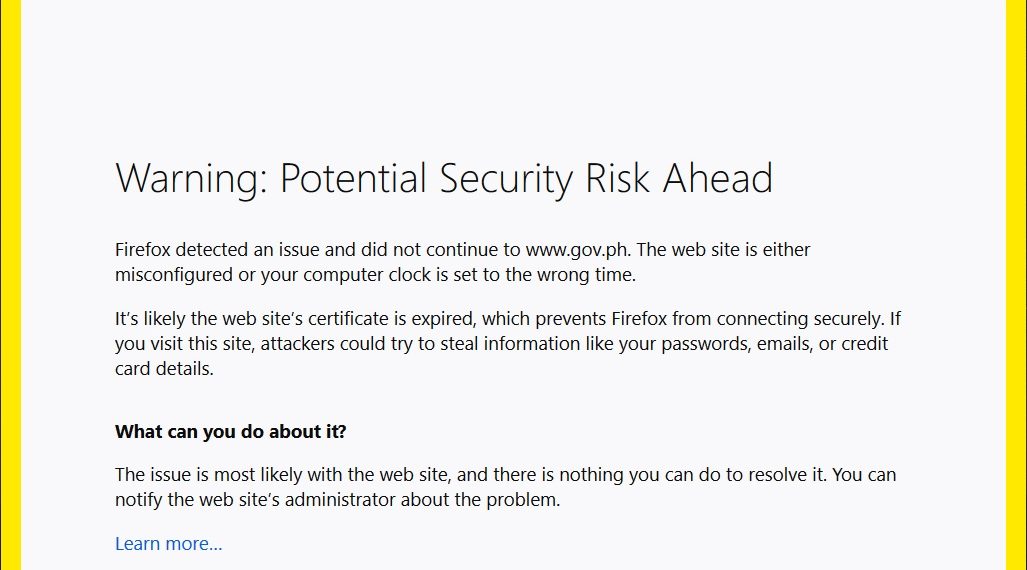
Task: Click the right yellow warning stripe
Action: coord(1016,285)
